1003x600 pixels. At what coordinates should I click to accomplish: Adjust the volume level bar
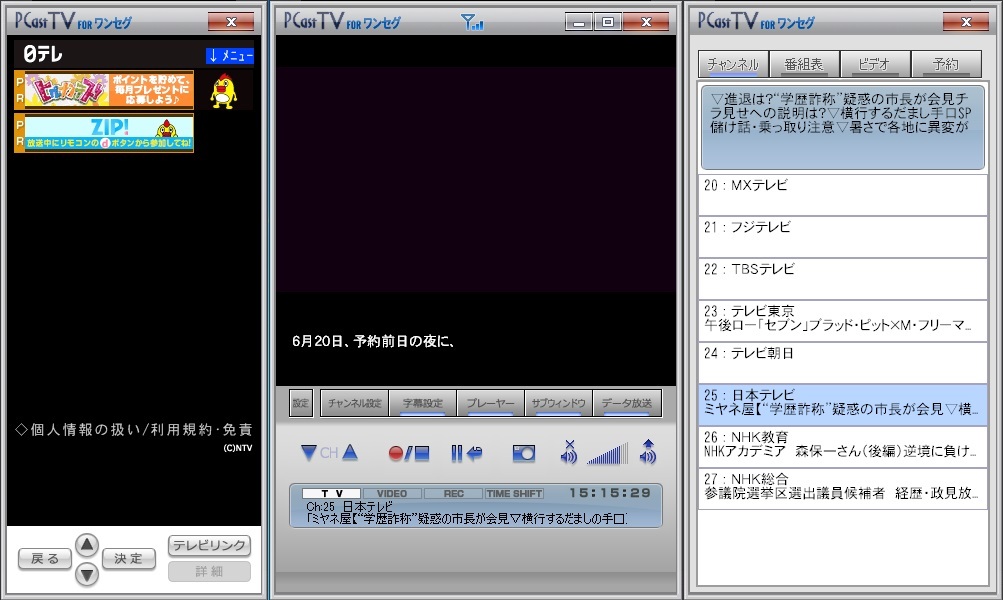pyautogui.click(x=607, y=454)
